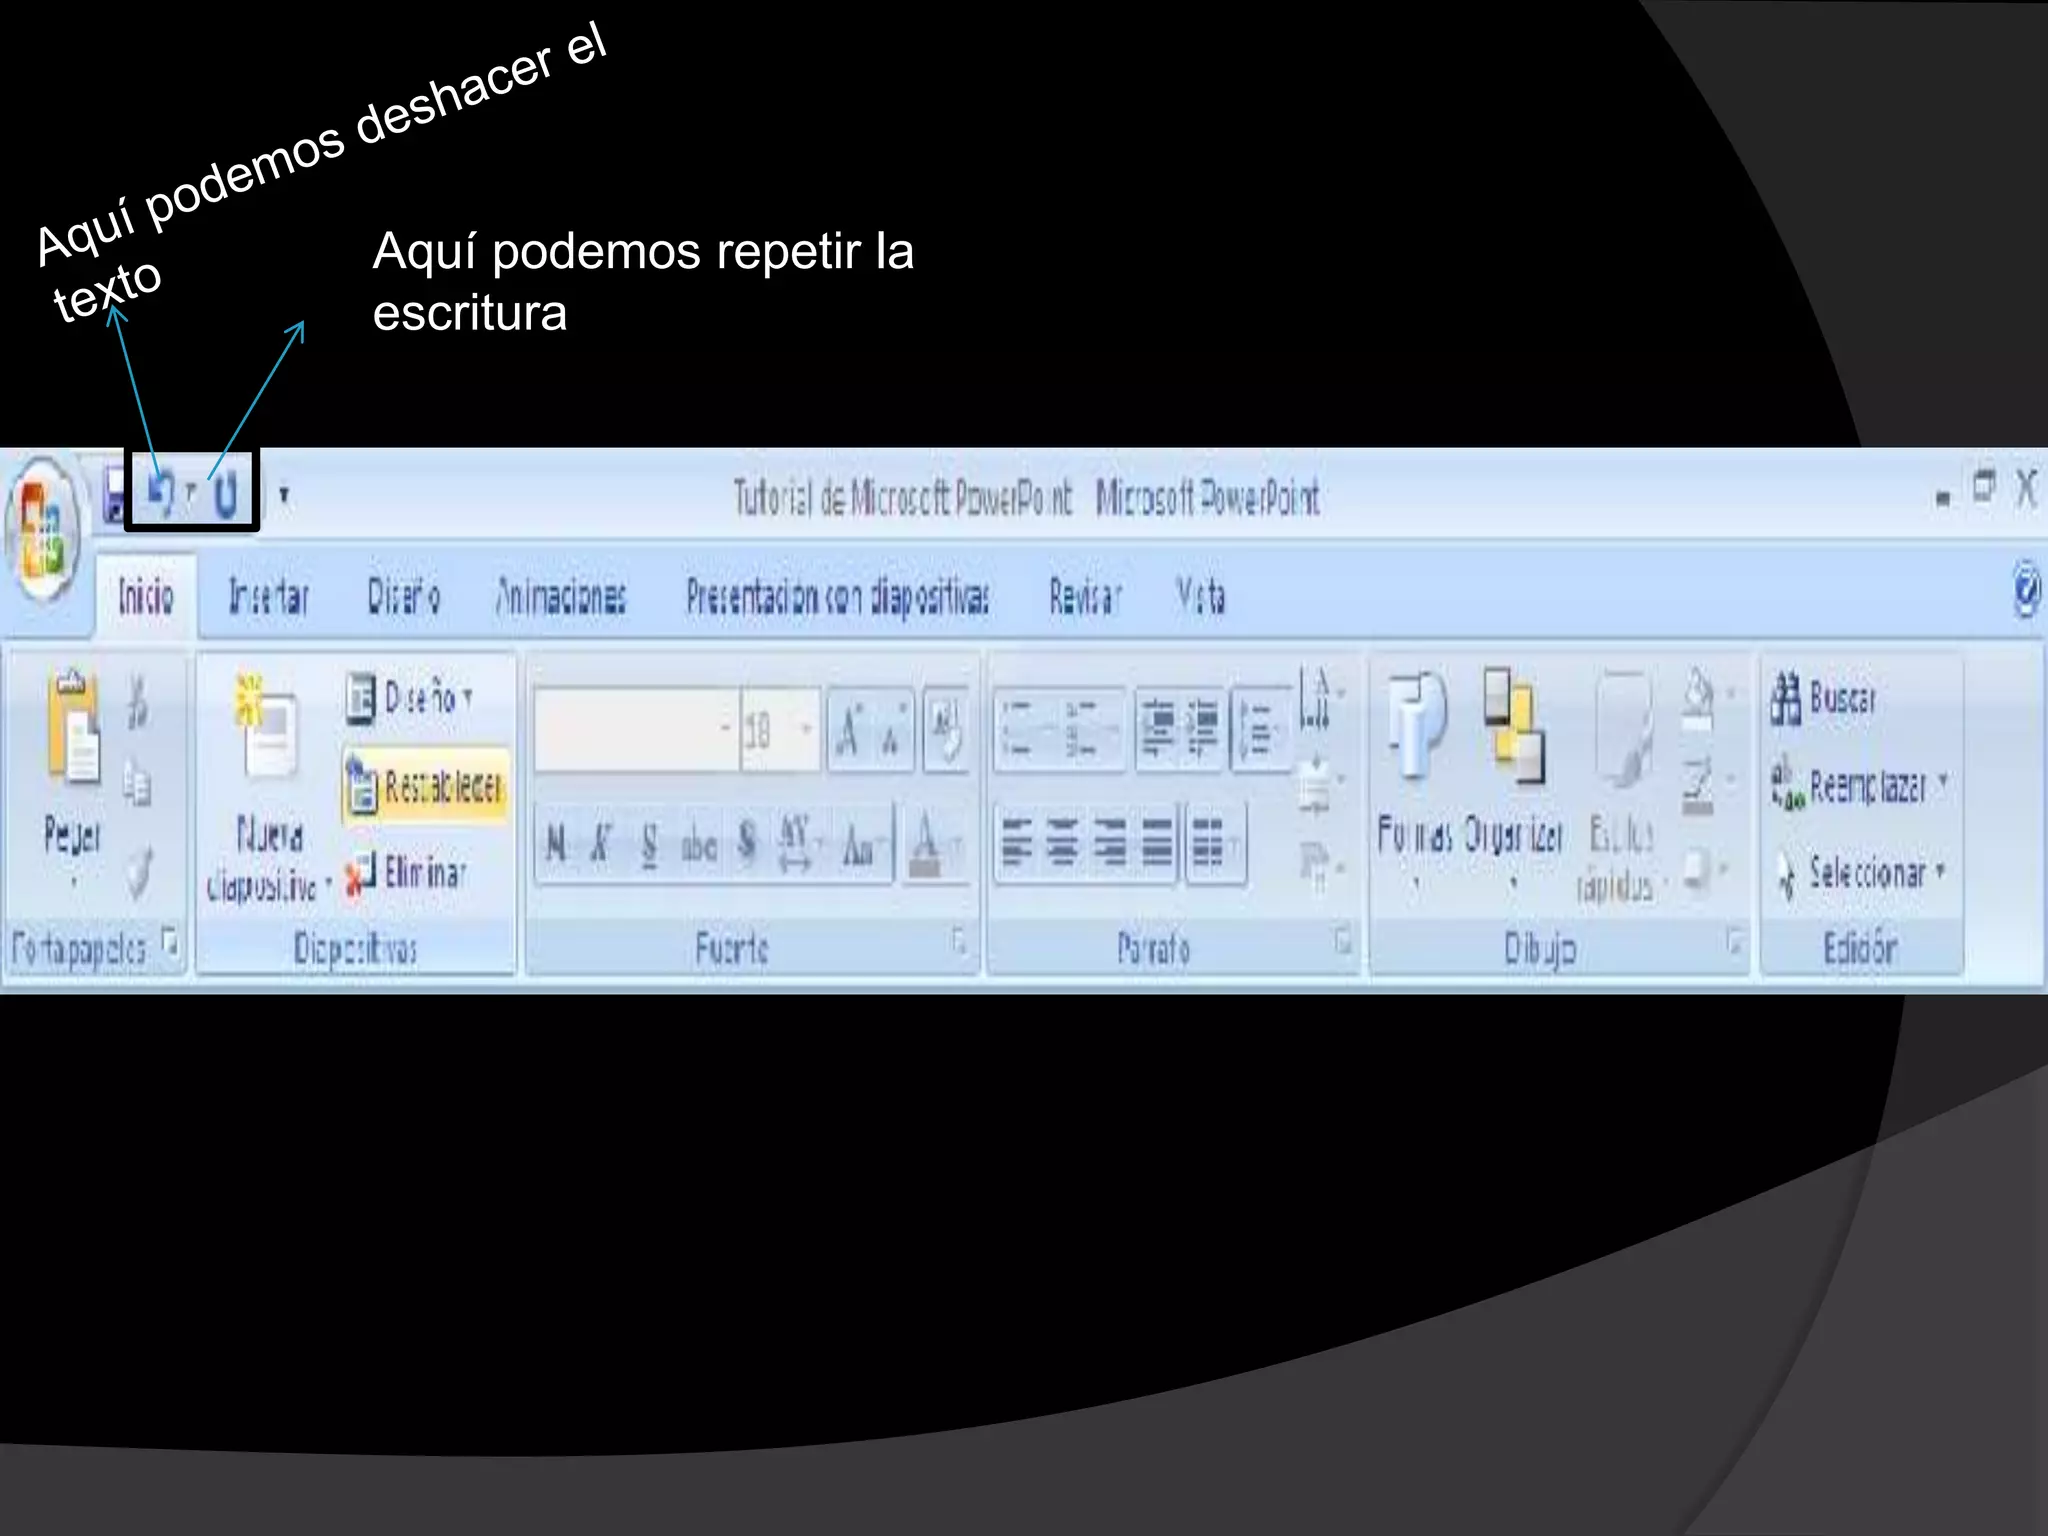
Task: Expand the Nueva diapositiva dropdown arrow
Action: (x=328, y=884)
